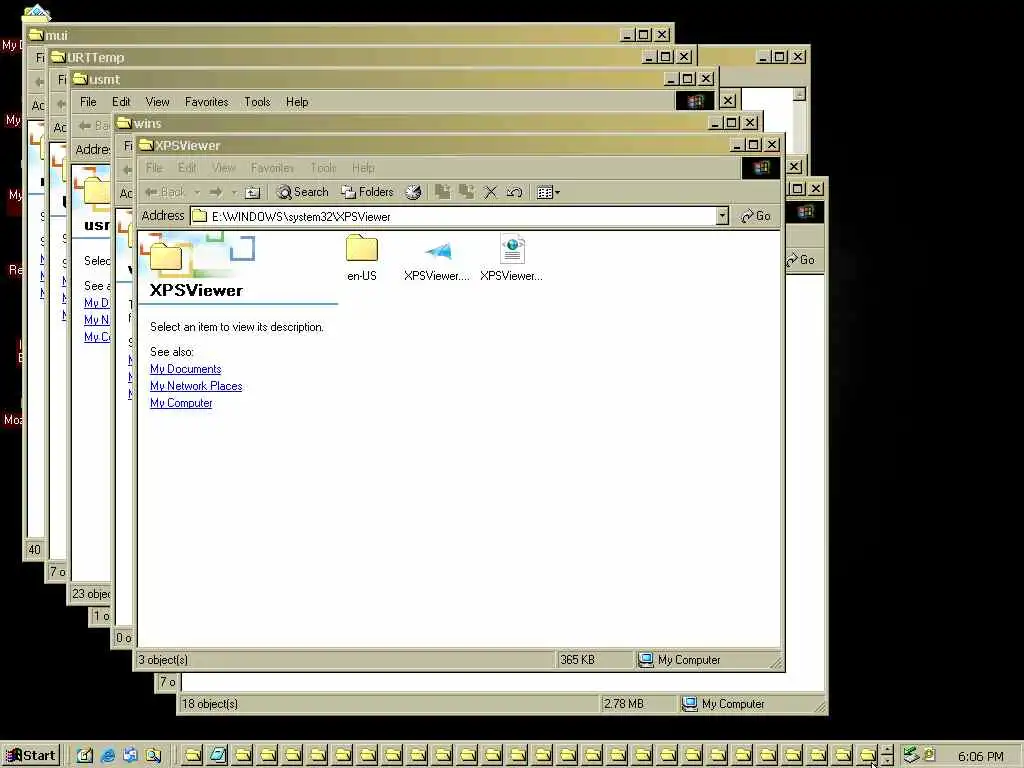Click the Move To toolbar icon
Viewport: 1024px width, 768px height.
(443, 192)
